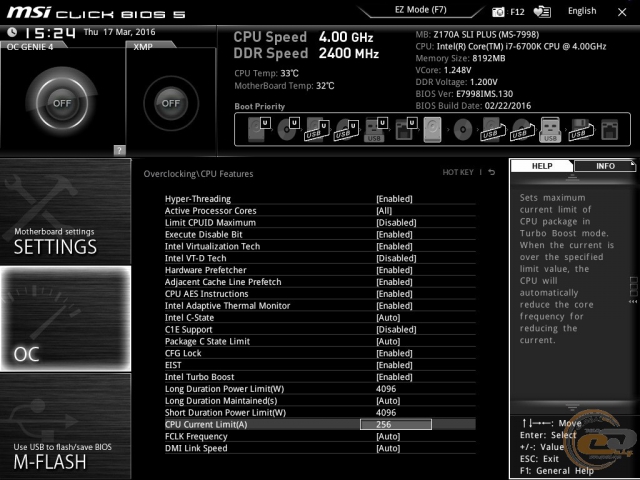Change language via English button
Viewport: 640px width, 480px height.
pyautogui.click(x=582, y=11)
